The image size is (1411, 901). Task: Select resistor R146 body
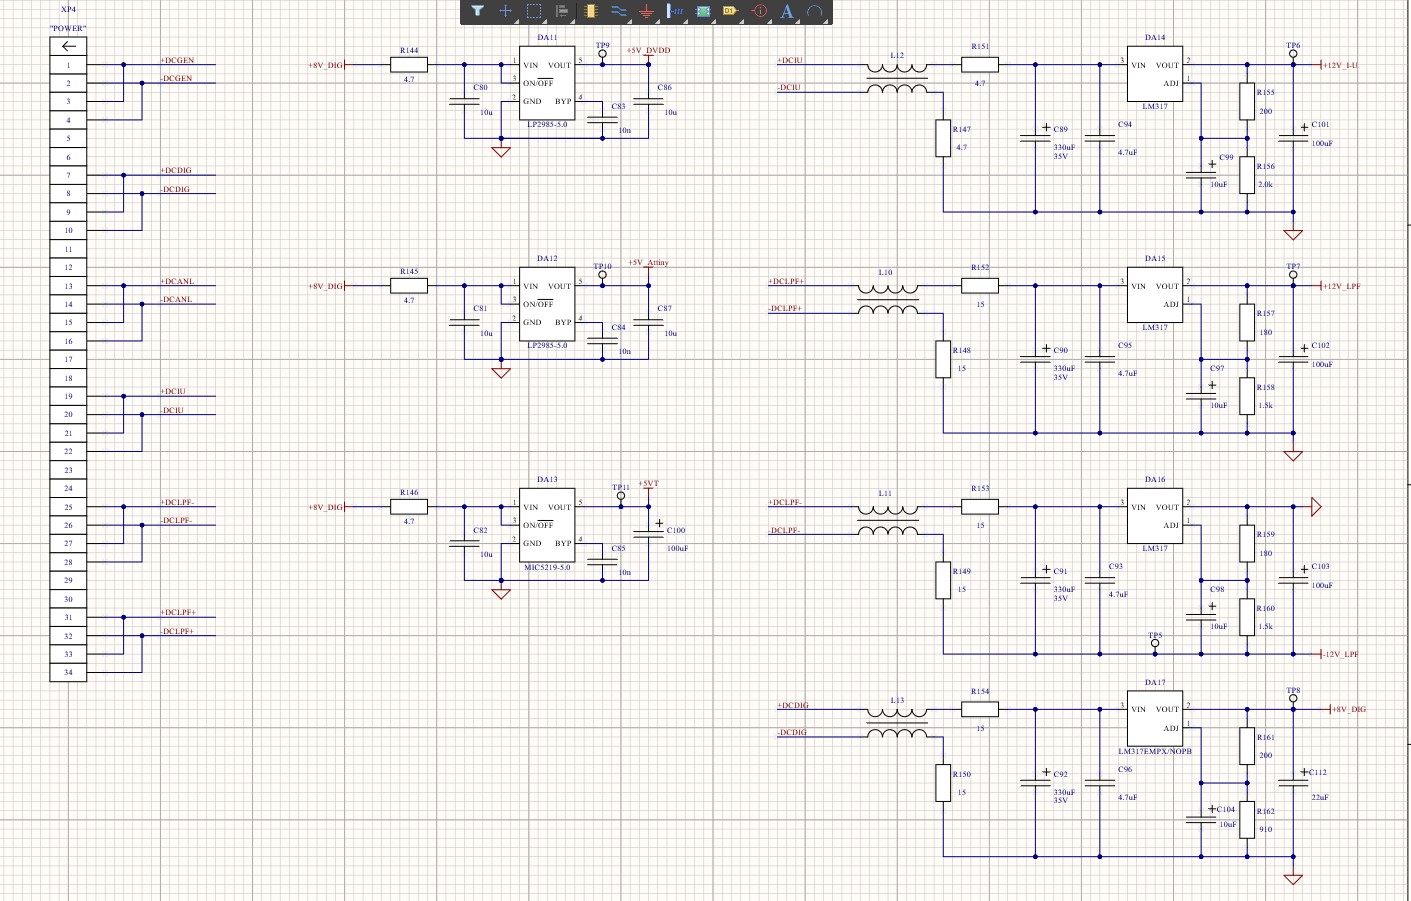pos(408,507)
